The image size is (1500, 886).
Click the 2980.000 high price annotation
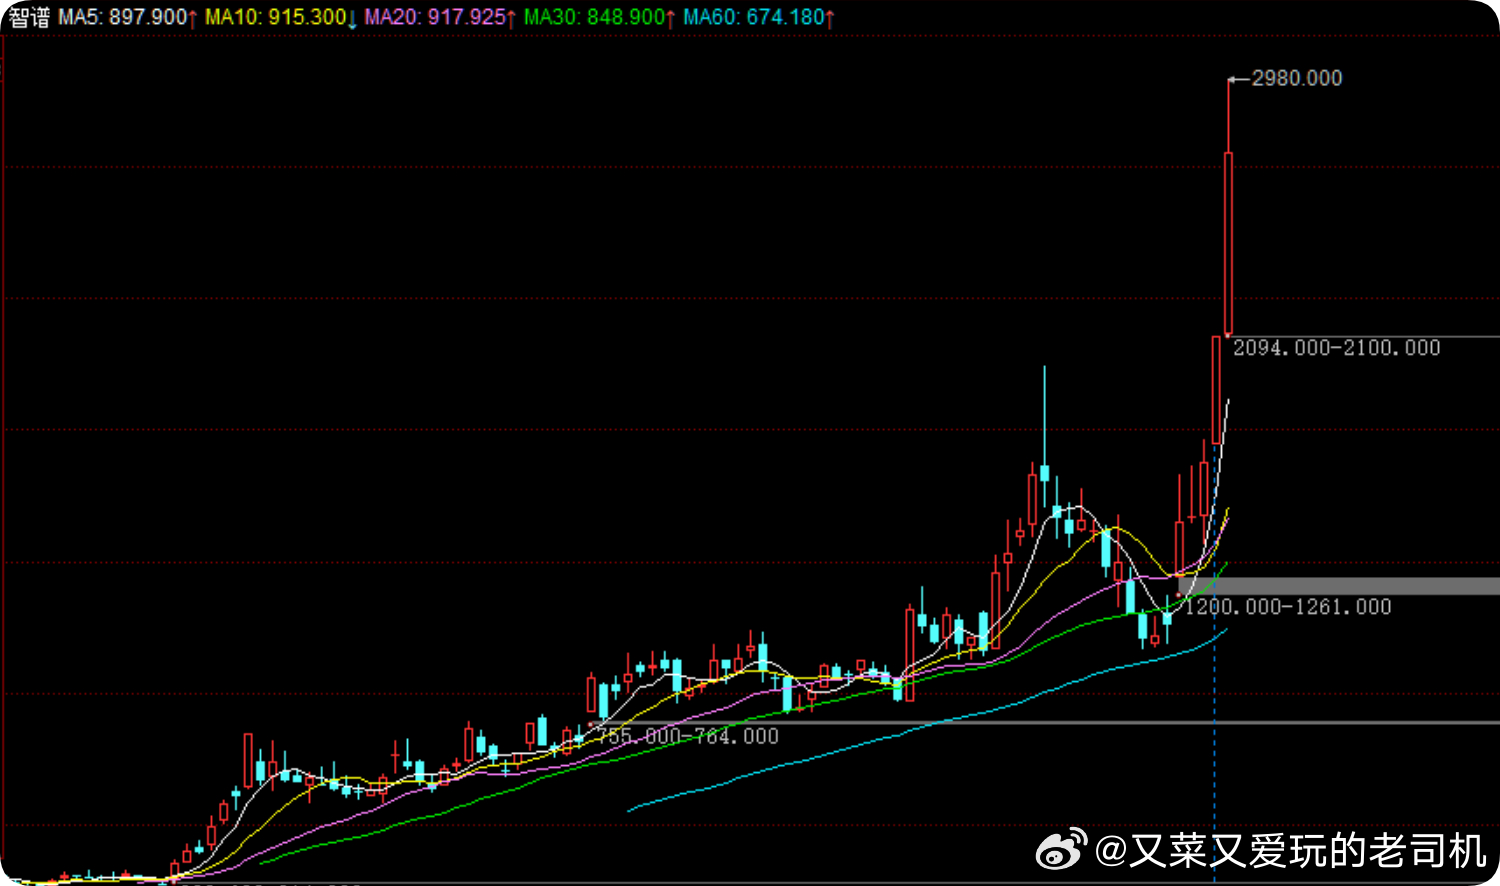(x=1296, y=78)
